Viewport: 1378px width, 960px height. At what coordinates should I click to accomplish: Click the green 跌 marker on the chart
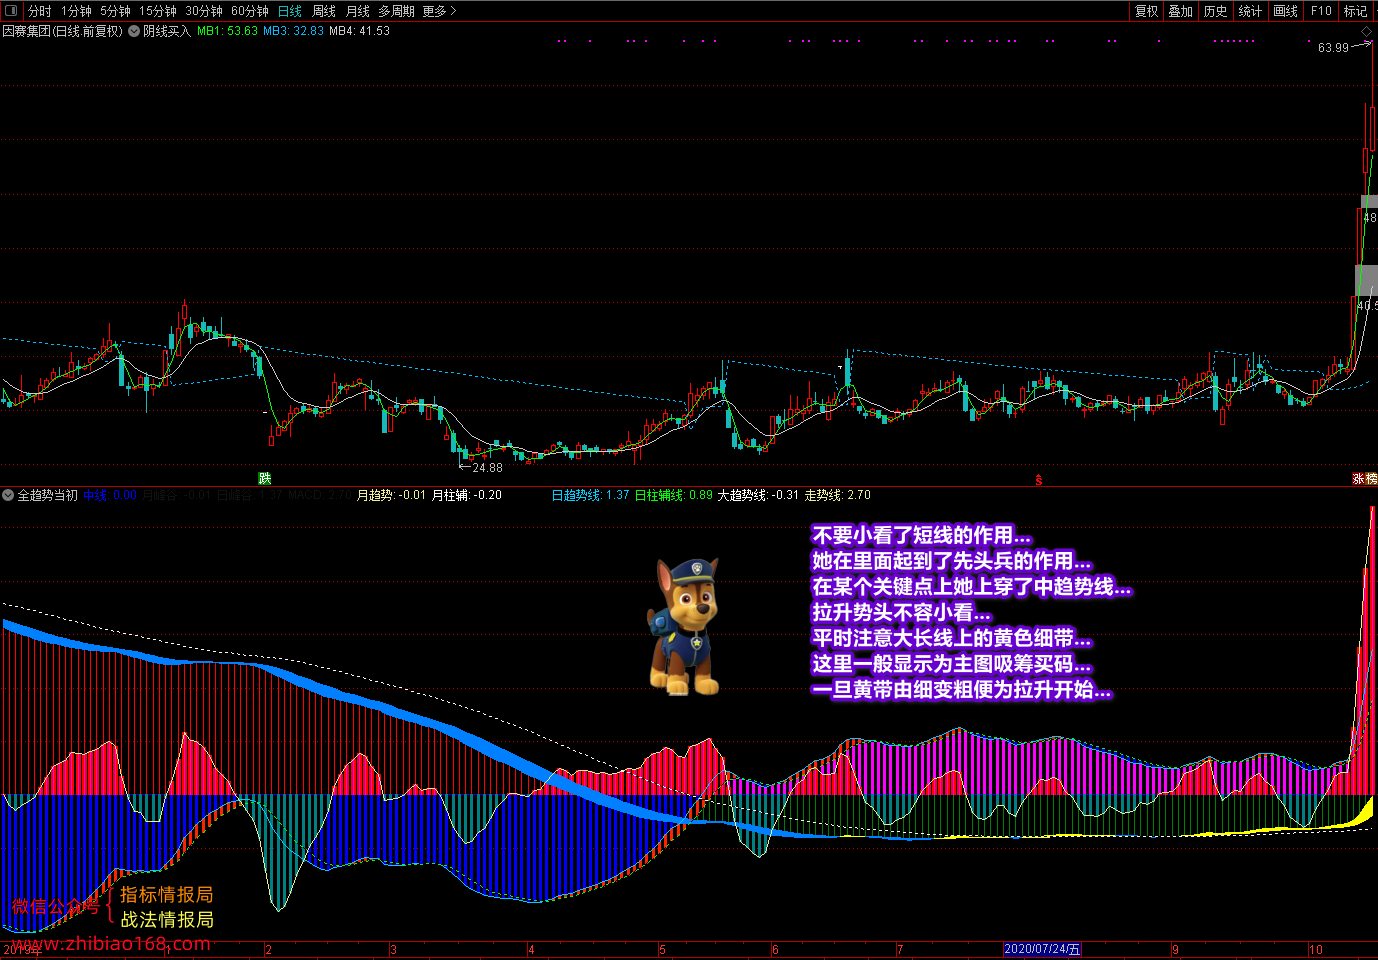click(264, 478)
